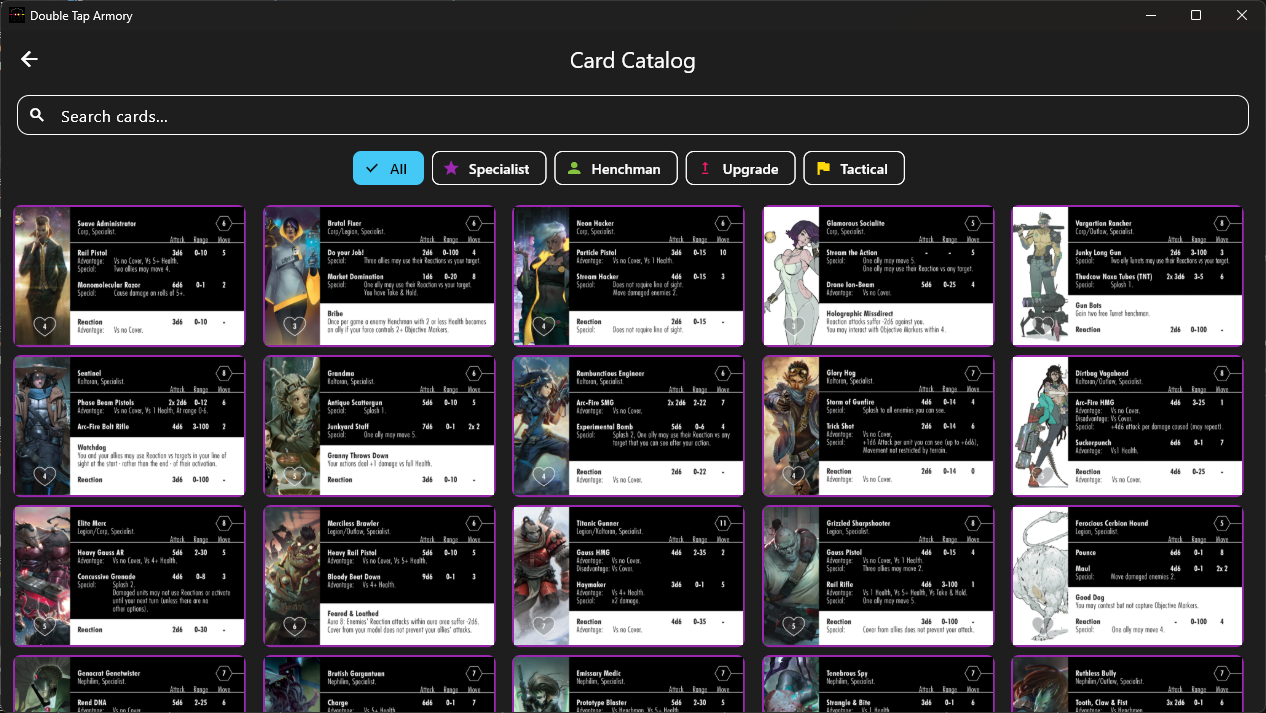Viewport: 1266px width, 713px height.
Task: Click the flag icon on Tactical chip
Action: tap(823, 168)
